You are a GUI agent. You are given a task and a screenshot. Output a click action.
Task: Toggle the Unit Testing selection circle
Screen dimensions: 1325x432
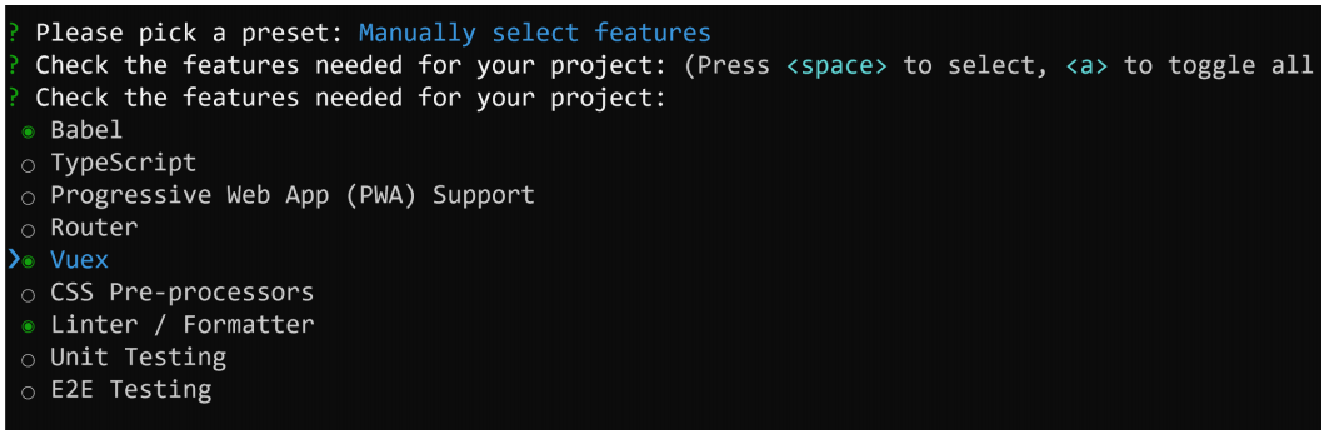28,360
